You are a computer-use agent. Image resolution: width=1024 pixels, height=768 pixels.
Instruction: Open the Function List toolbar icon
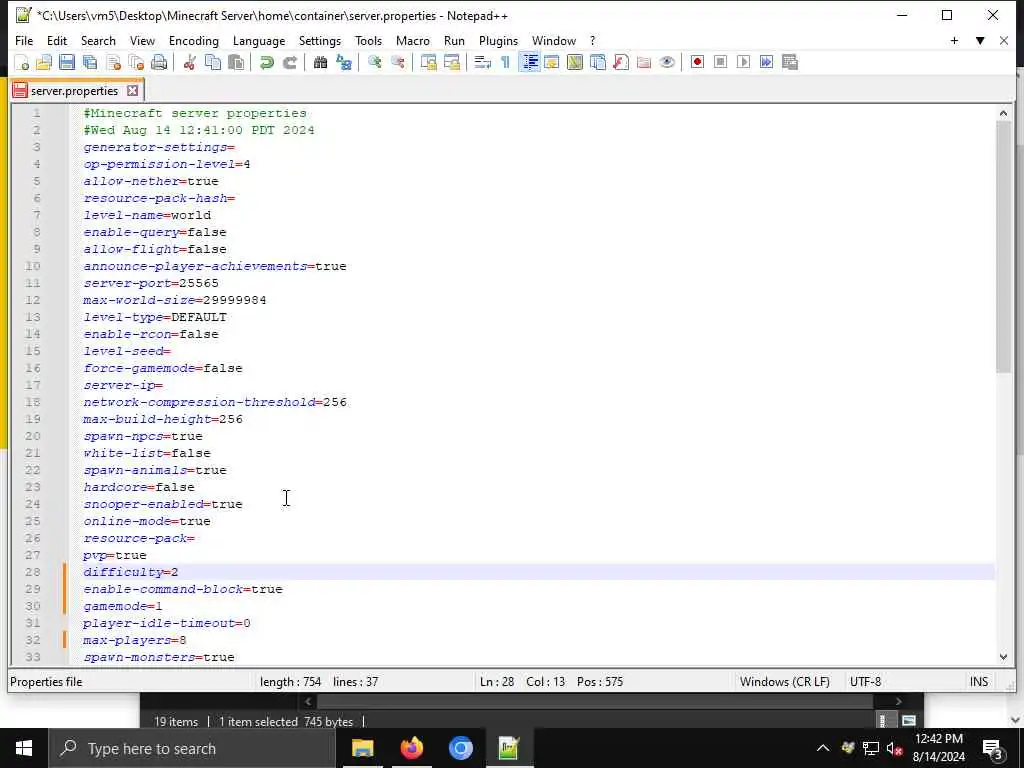click(621, 62)
